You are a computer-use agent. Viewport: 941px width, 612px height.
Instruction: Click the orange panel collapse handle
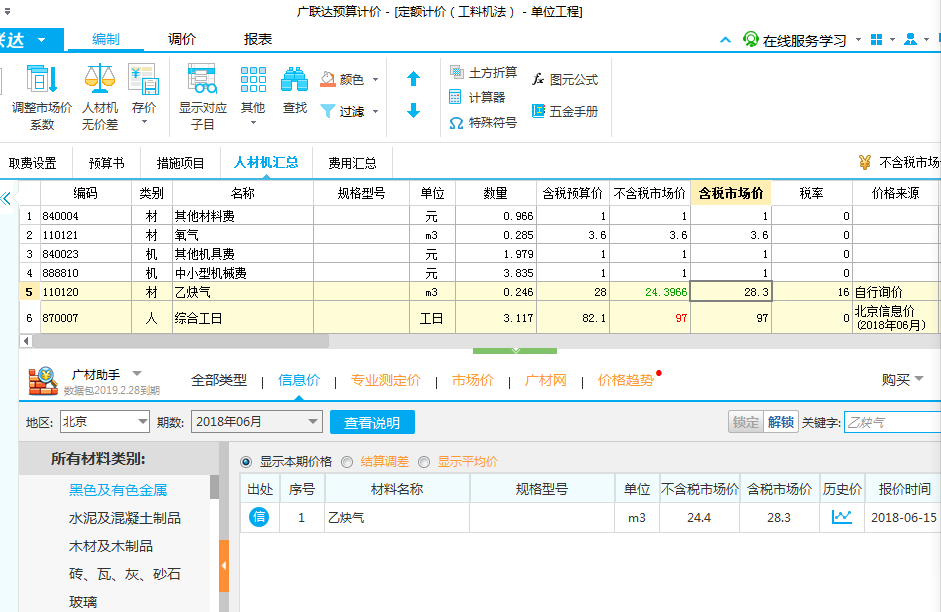click(224, 566)
